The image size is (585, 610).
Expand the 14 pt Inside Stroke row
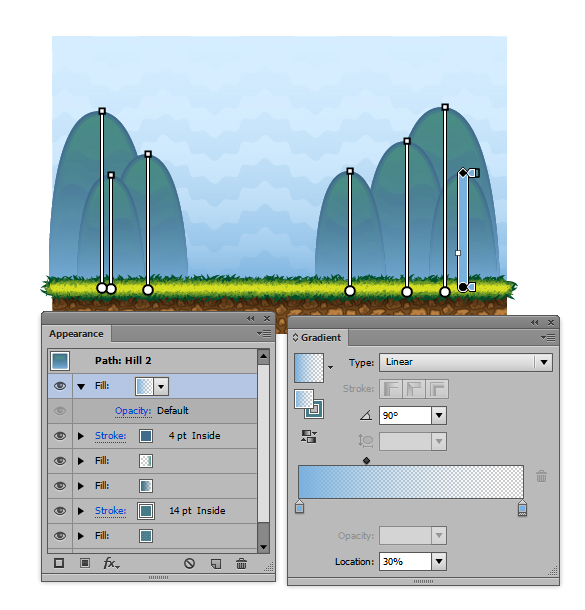(x=81, y=511)
